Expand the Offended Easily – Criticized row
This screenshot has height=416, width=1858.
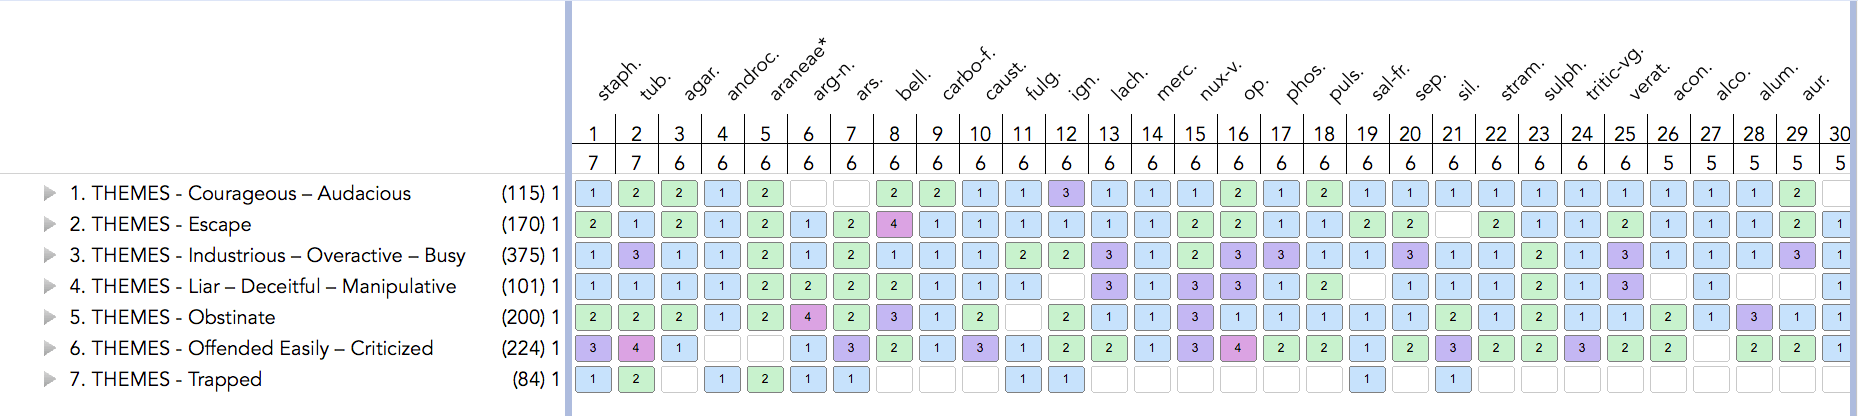49,348
